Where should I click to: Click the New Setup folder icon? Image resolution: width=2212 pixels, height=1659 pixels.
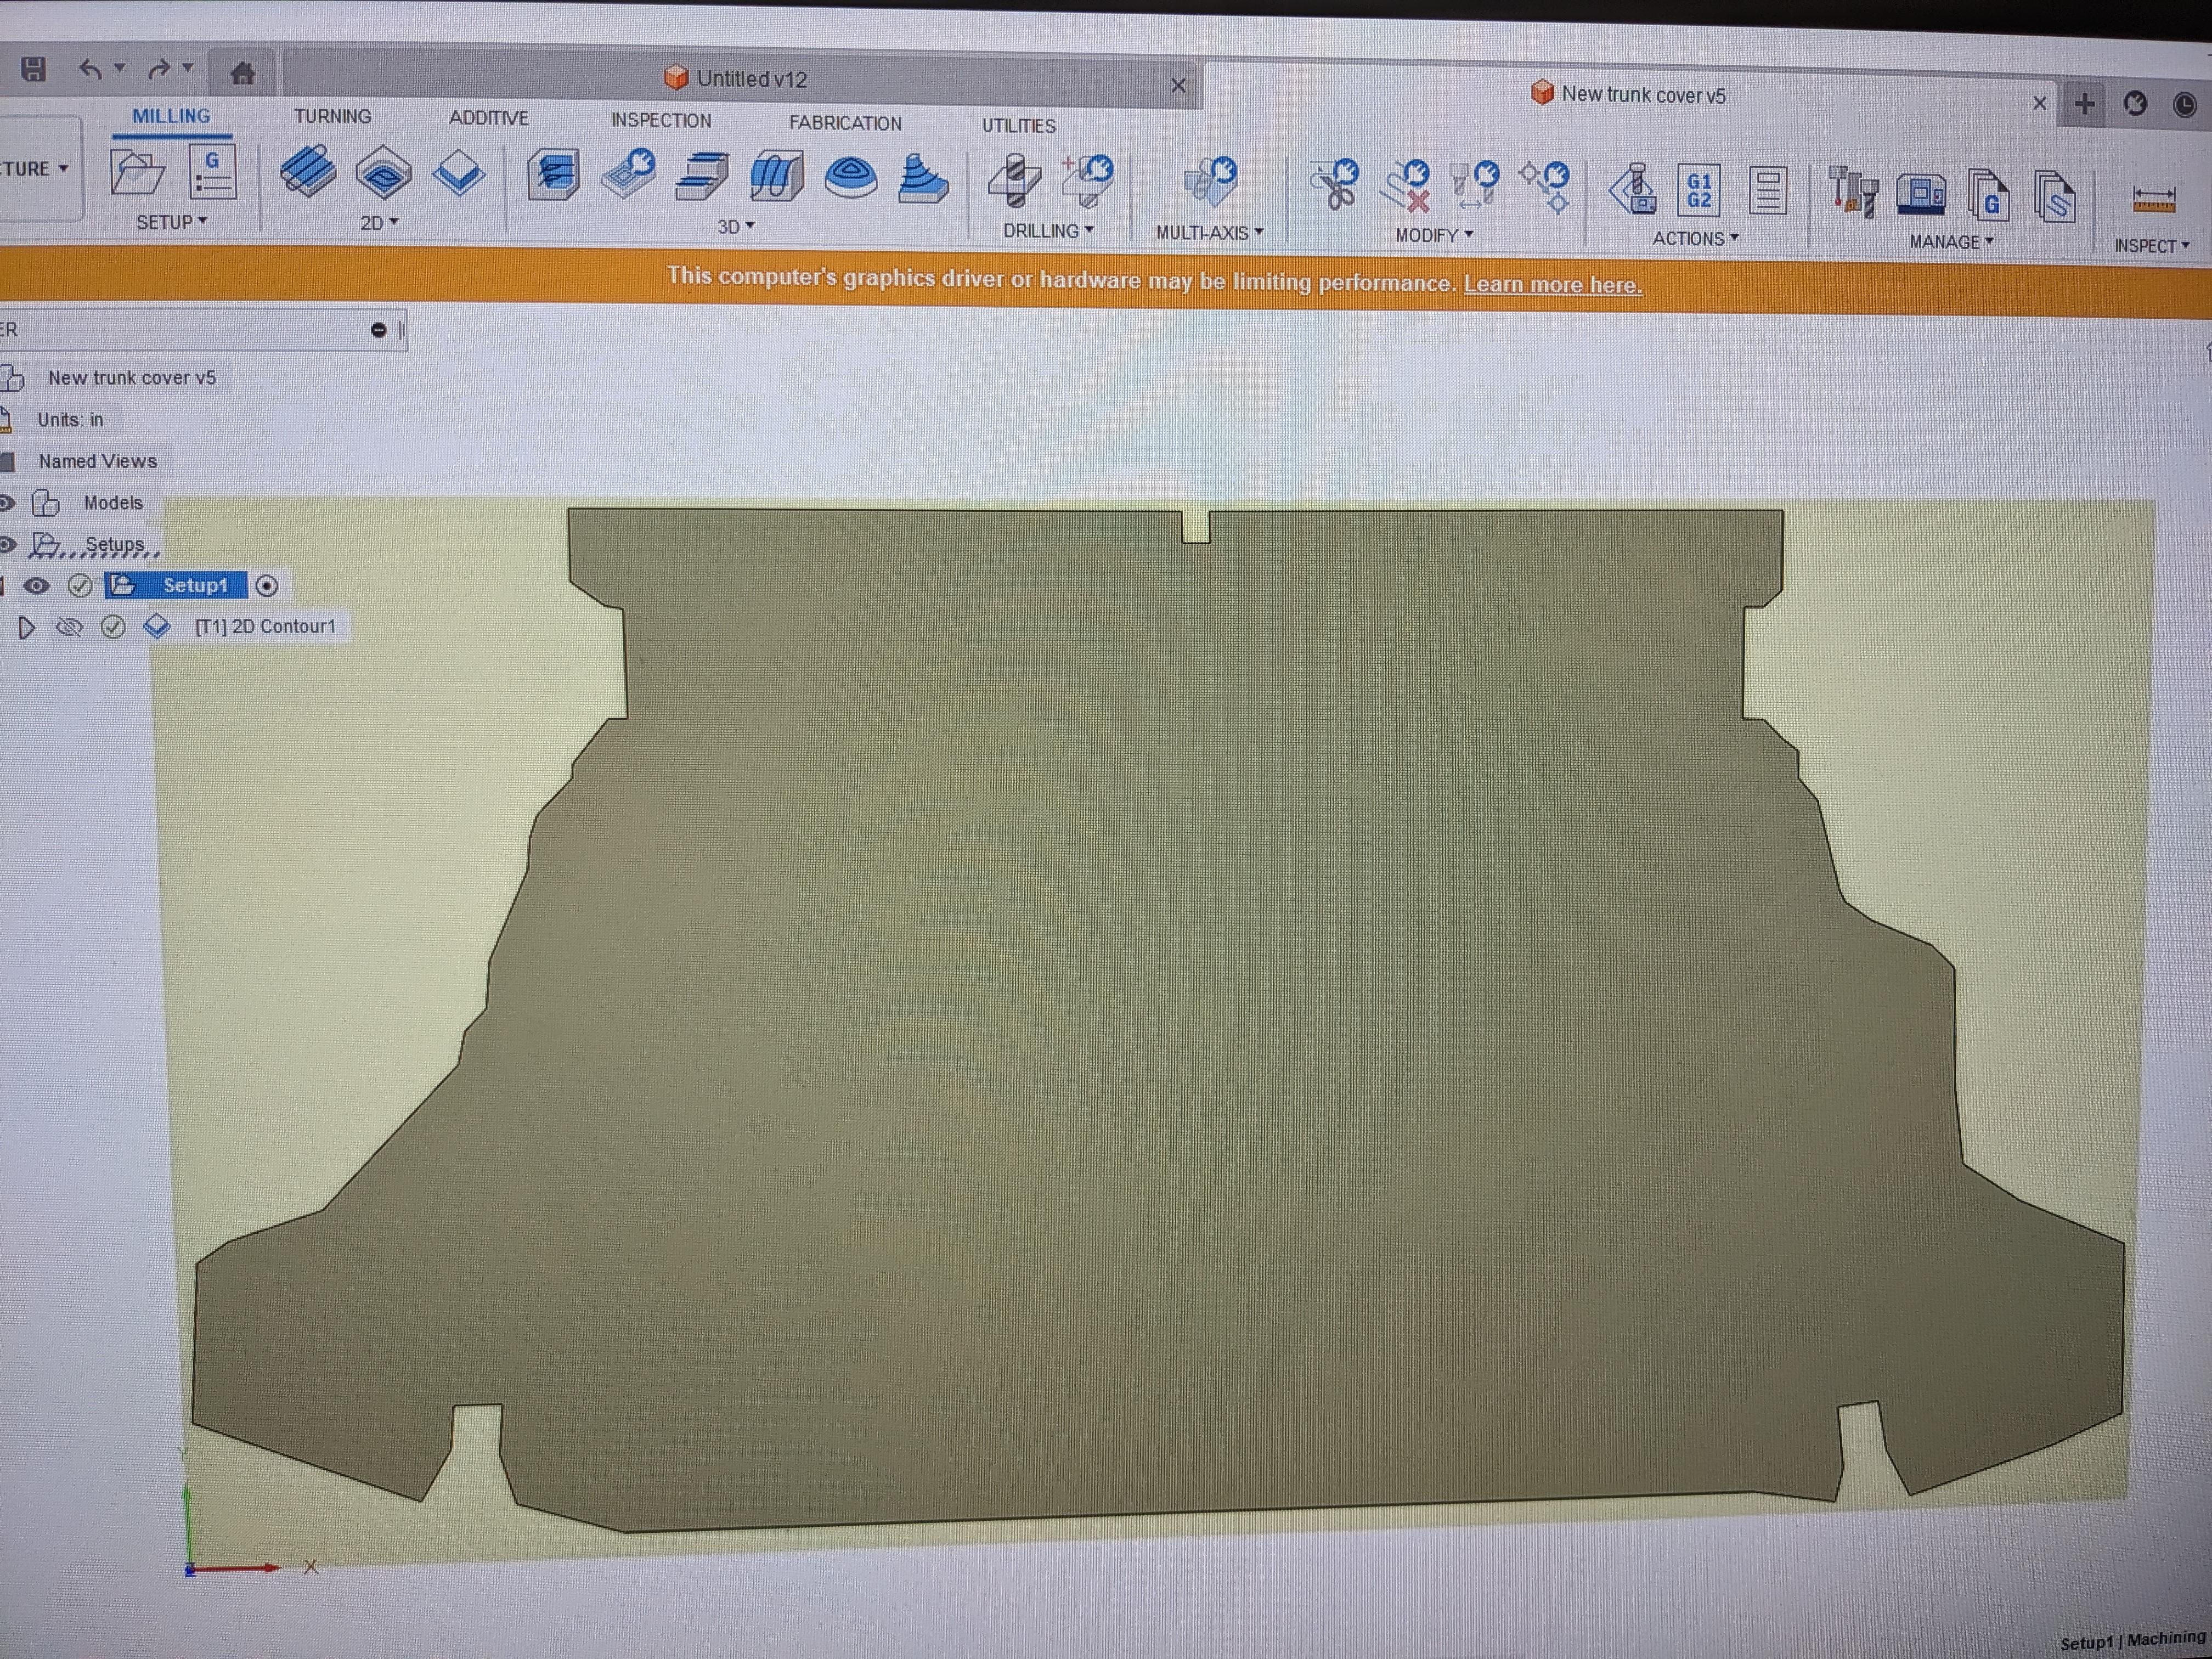[137, 171]
